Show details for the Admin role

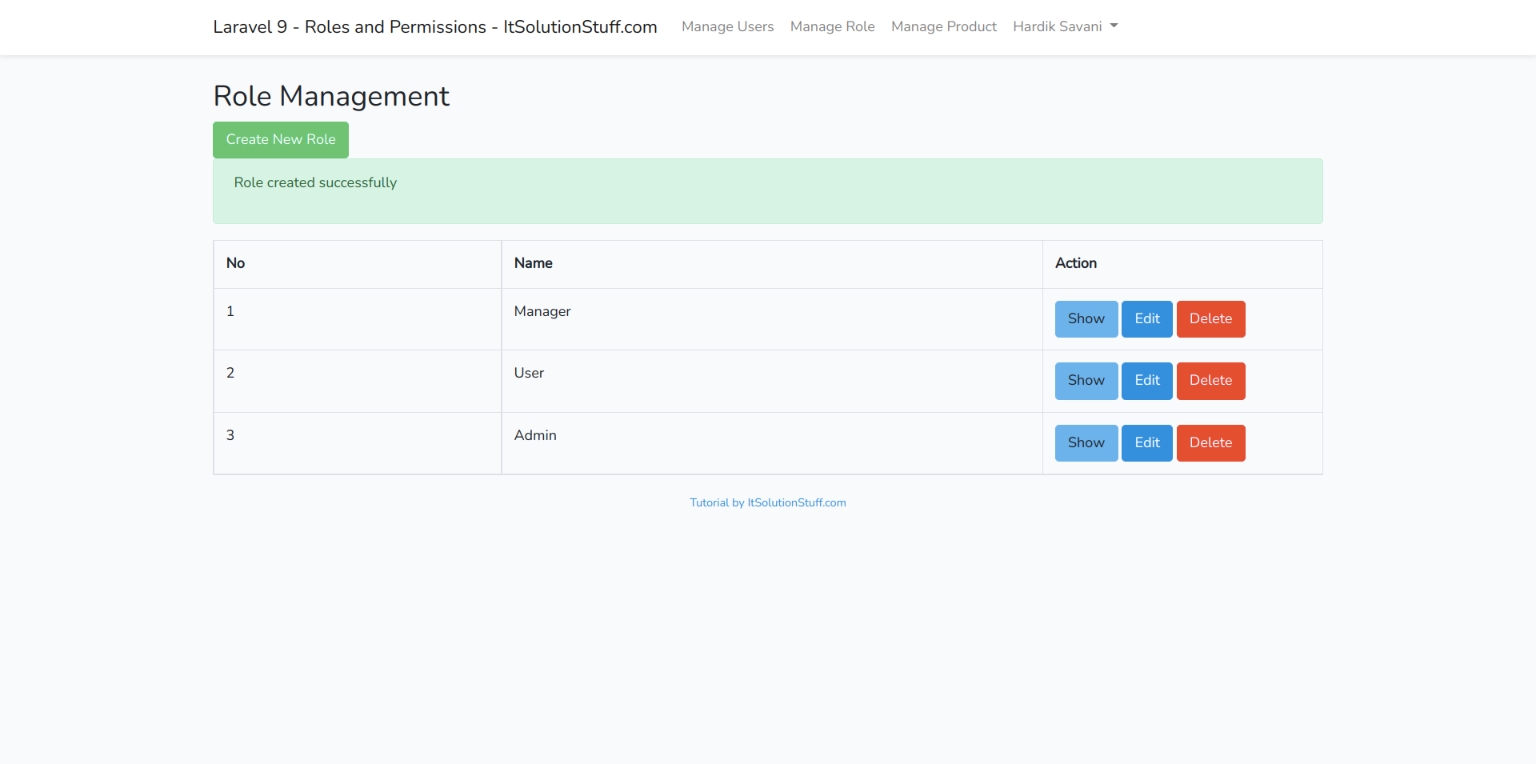[x=1086, y=442]
